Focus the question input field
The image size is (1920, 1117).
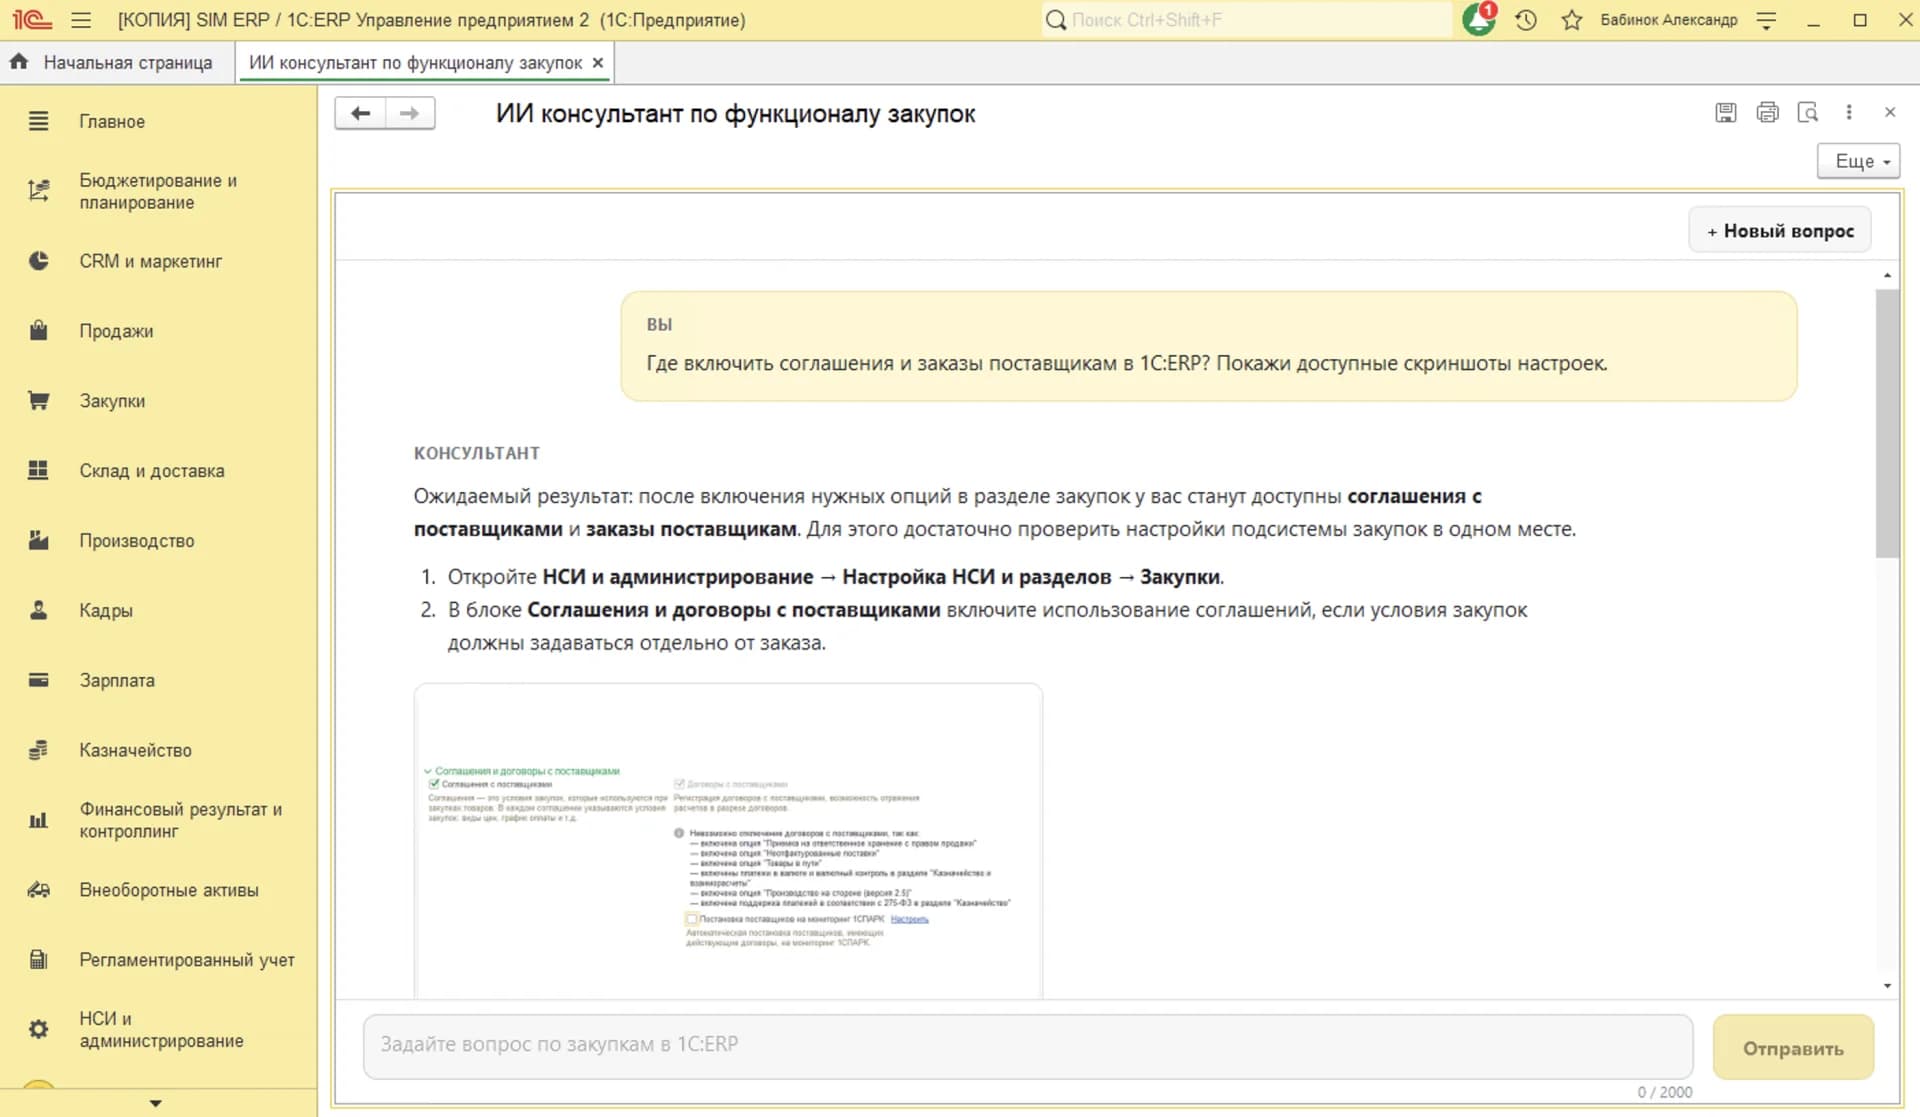[1028, 1046]
